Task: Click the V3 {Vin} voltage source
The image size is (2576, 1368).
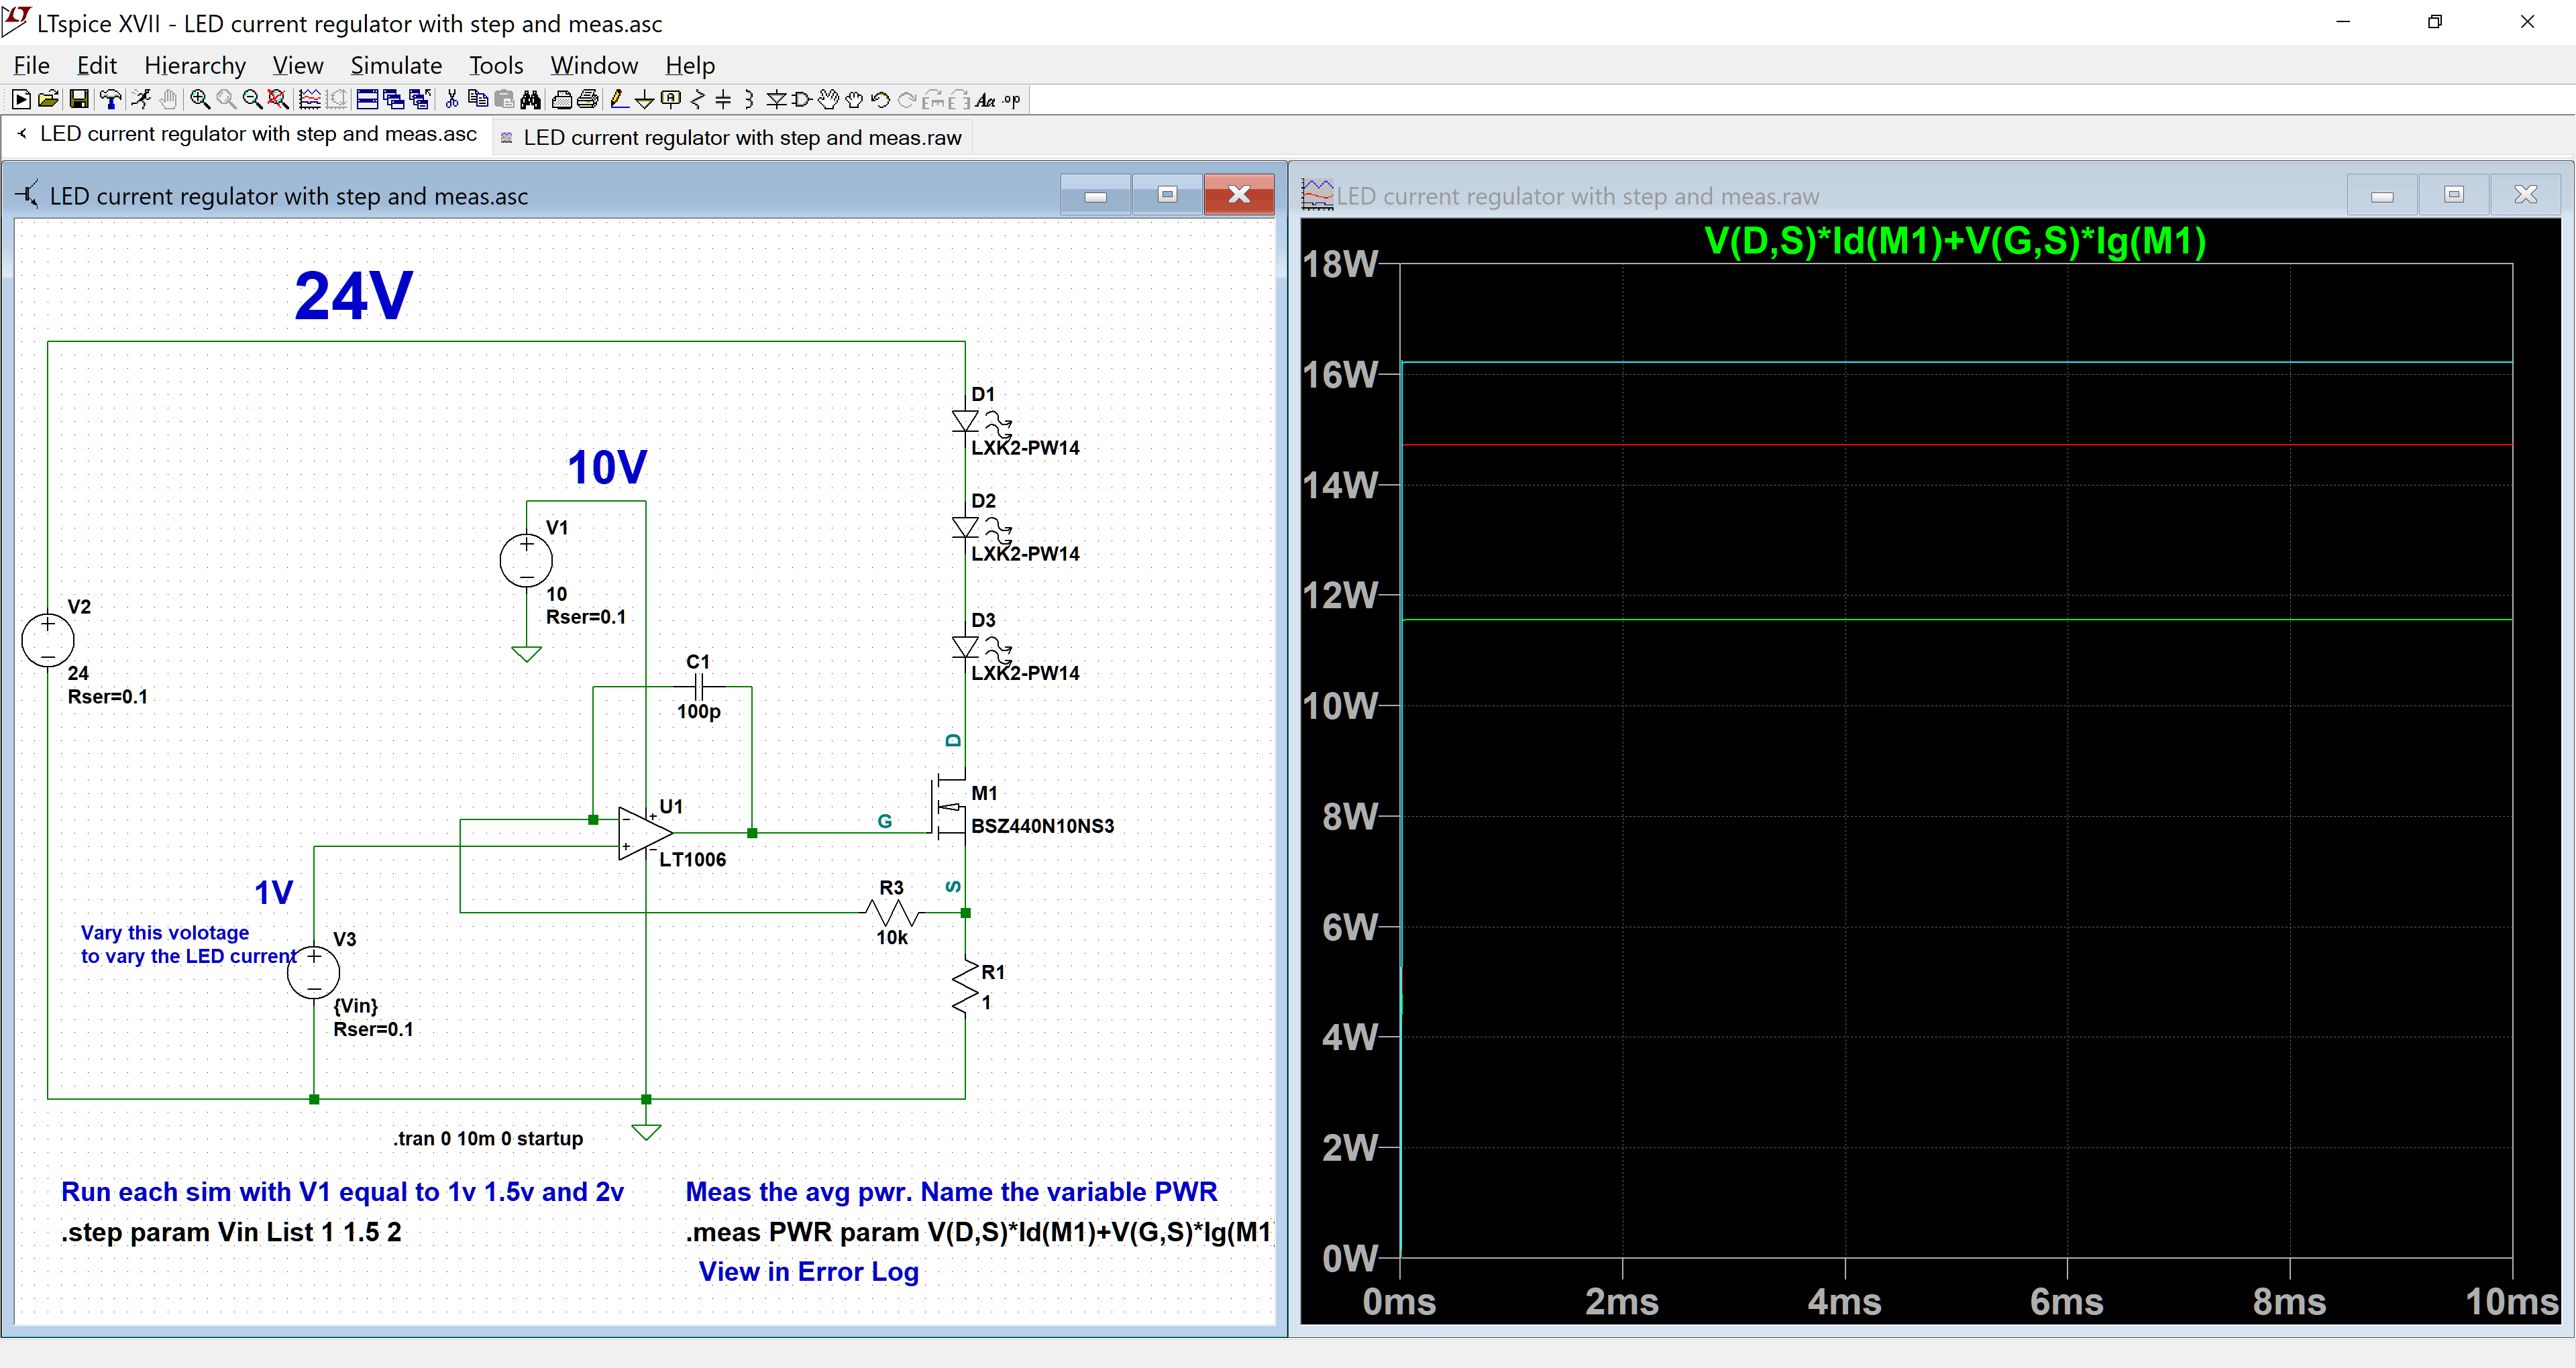Action: (314, 972)
